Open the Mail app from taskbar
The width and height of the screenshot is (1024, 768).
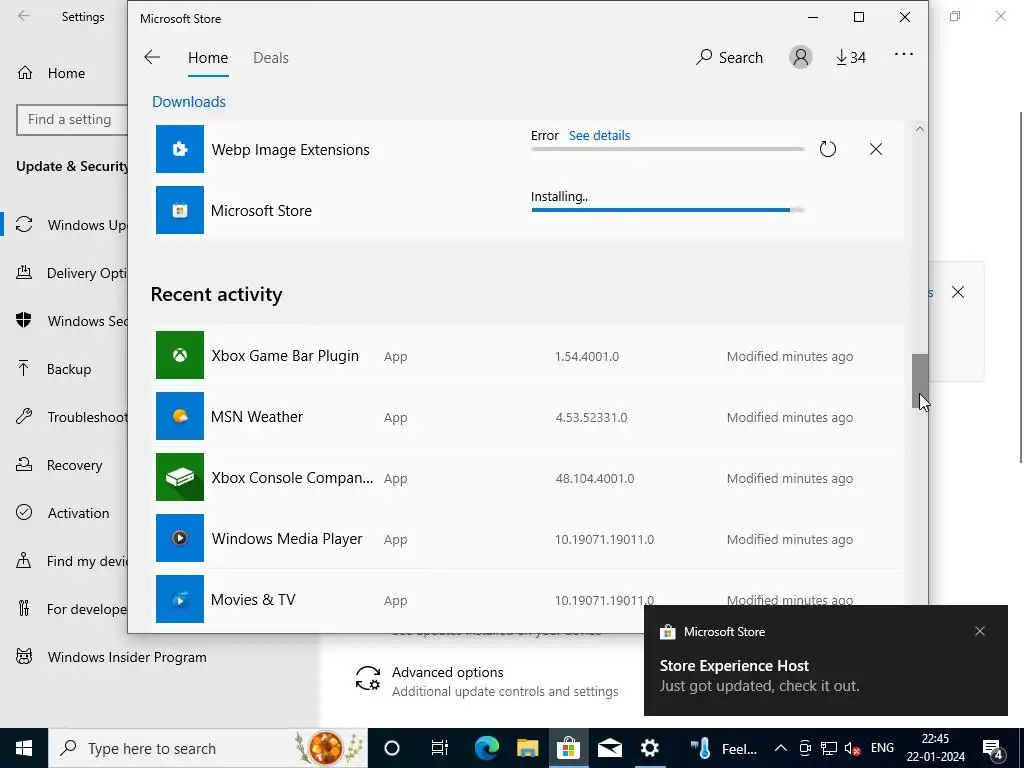click(x=609, y=748)
